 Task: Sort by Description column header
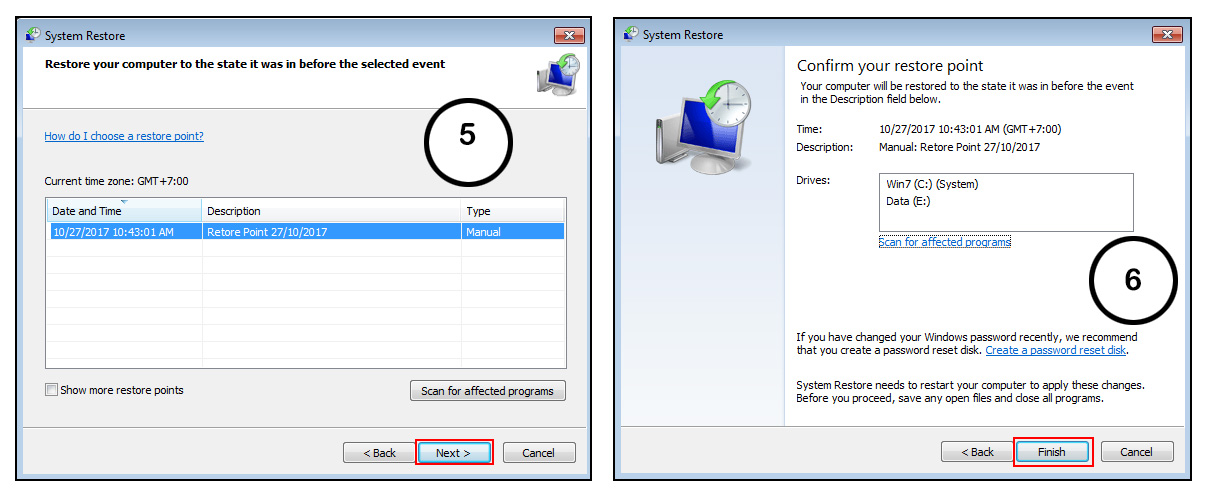pyautogui.click(x=332, y=211)
